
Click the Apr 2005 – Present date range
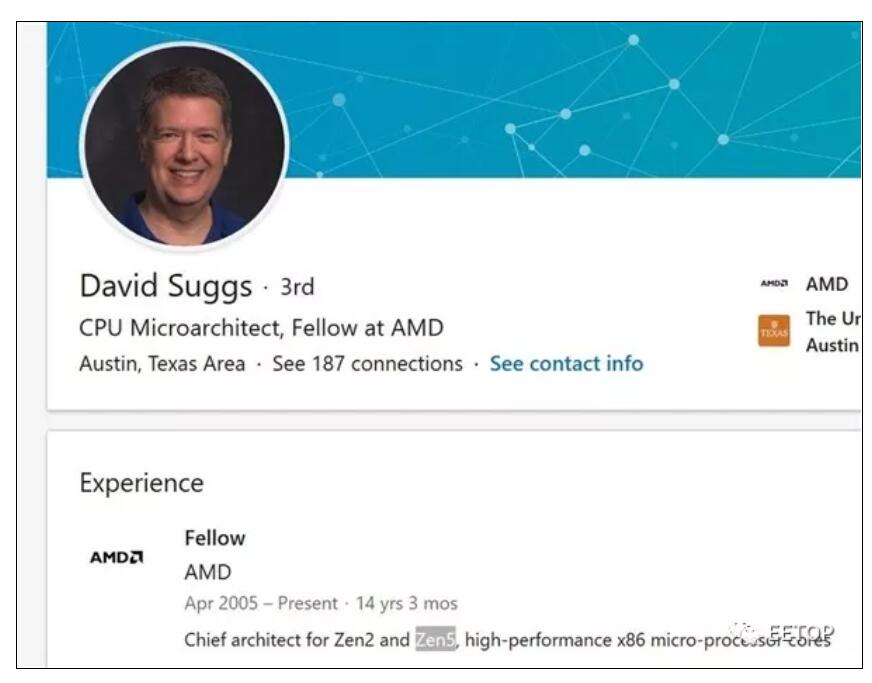(x=261, y=603)
